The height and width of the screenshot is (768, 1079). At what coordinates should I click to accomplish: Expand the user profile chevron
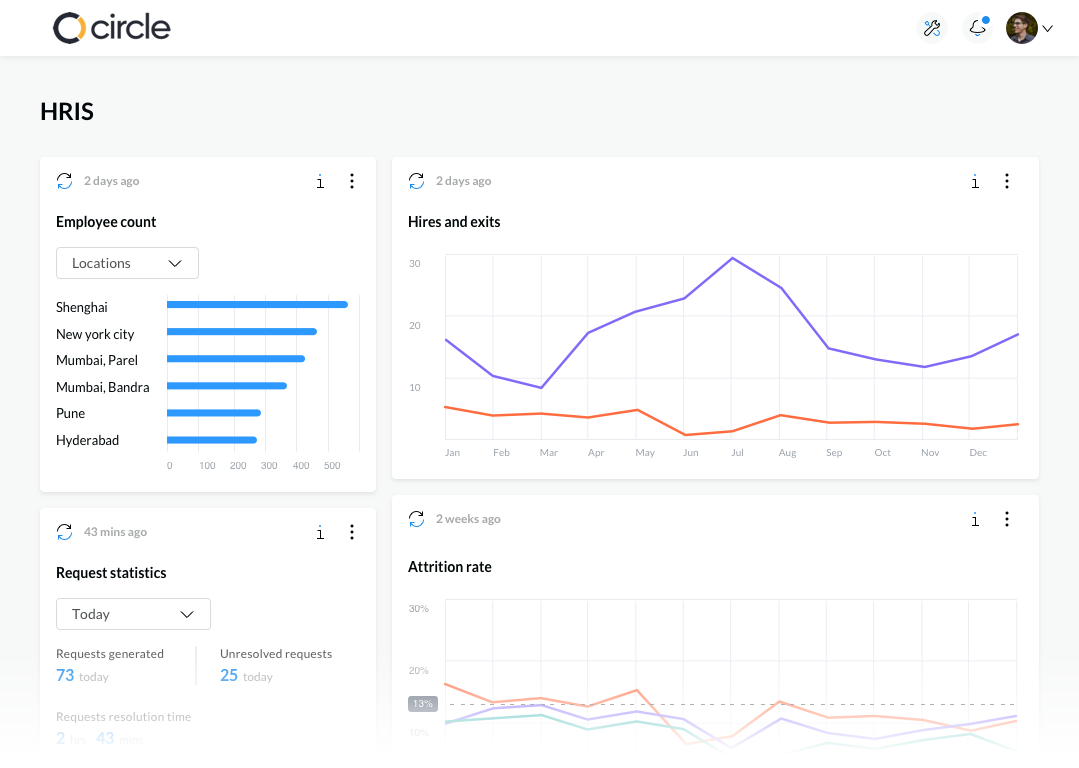[1048, 29]
